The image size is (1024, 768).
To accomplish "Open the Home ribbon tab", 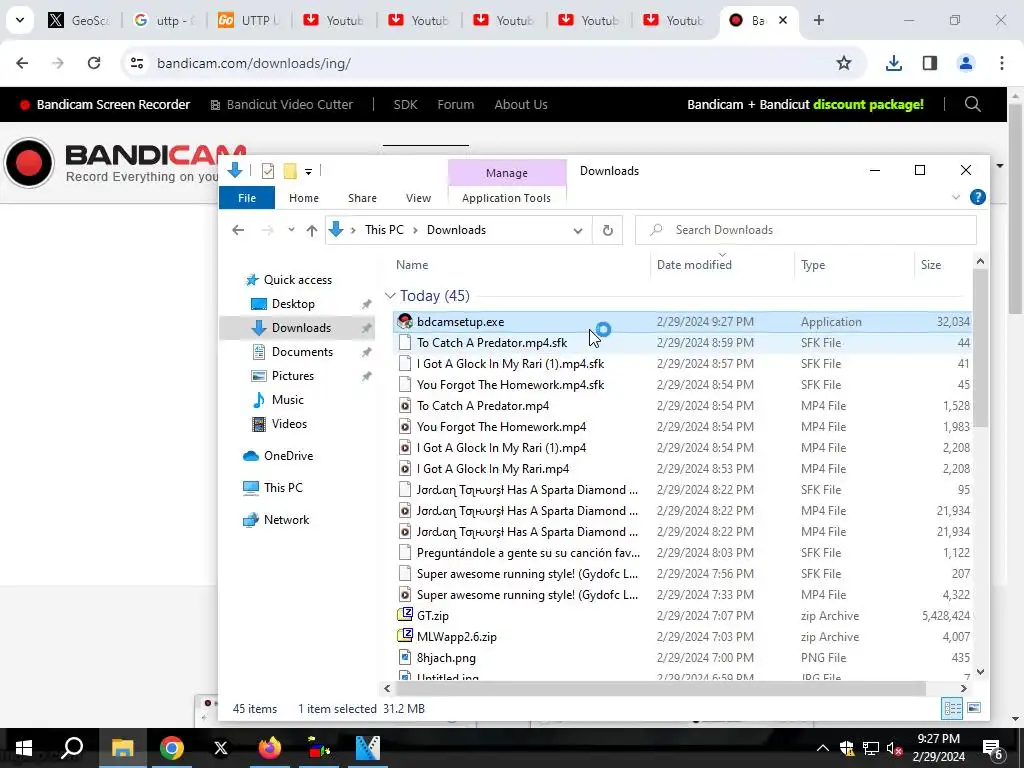I will (x=304, y=198).
